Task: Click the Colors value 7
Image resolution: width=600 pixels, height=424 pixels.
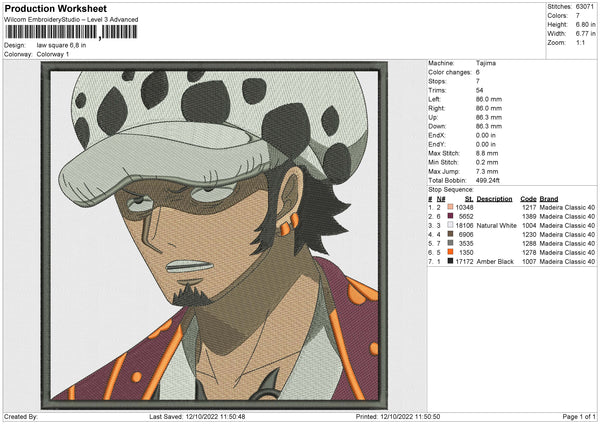Action: (x=577, y=16)
